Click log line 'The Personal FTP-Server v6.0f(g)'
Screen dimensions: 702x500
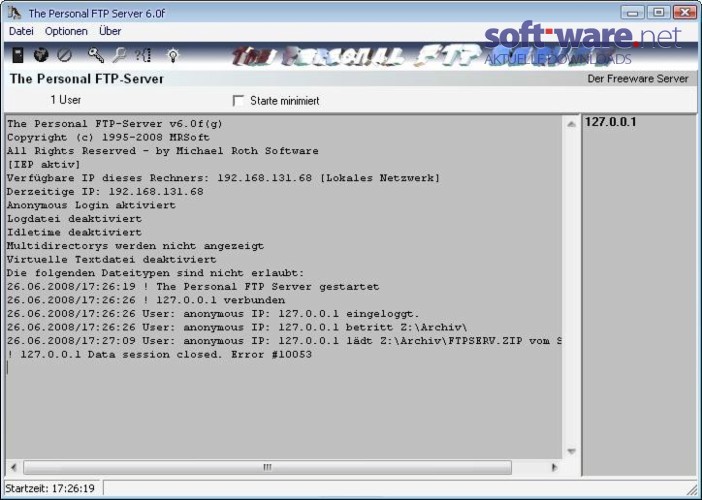click(x=115, y=124)
